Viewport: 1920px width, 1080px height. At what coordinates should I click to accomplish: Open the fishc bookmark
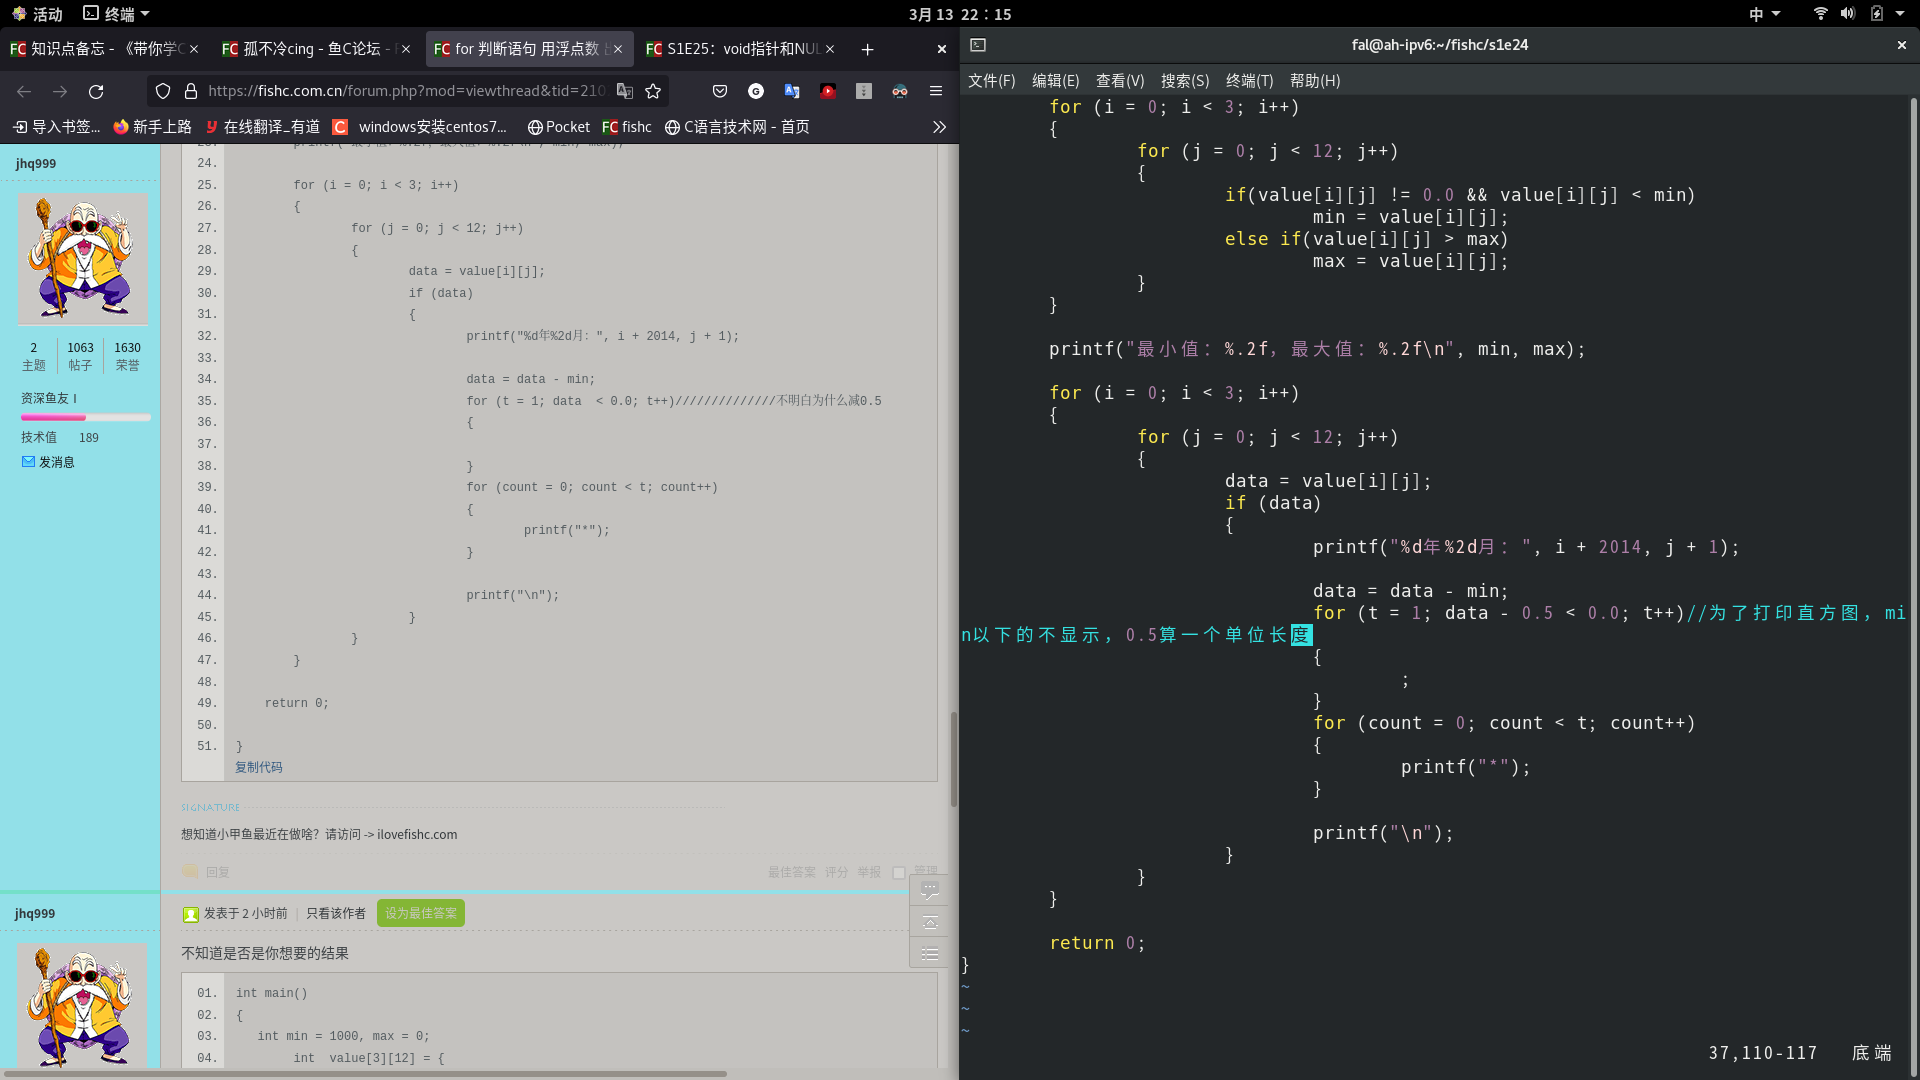pyautogui.click(x=627, y=127)
